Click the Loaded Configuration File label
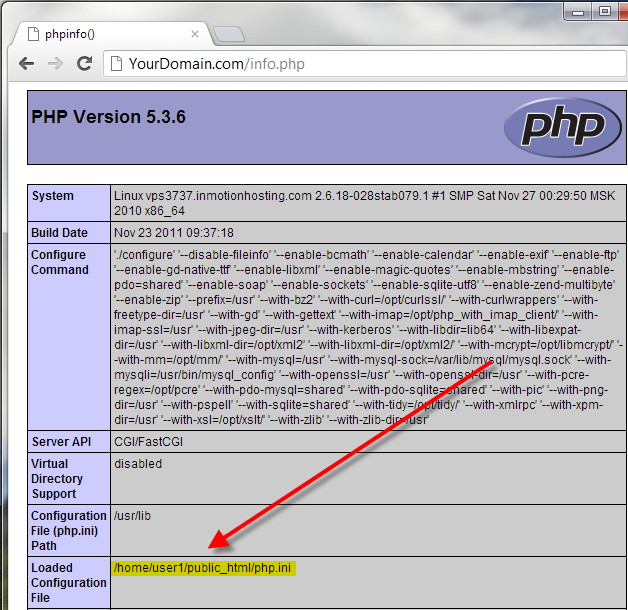This screenshot has height=610, width=628. (69, 583)
